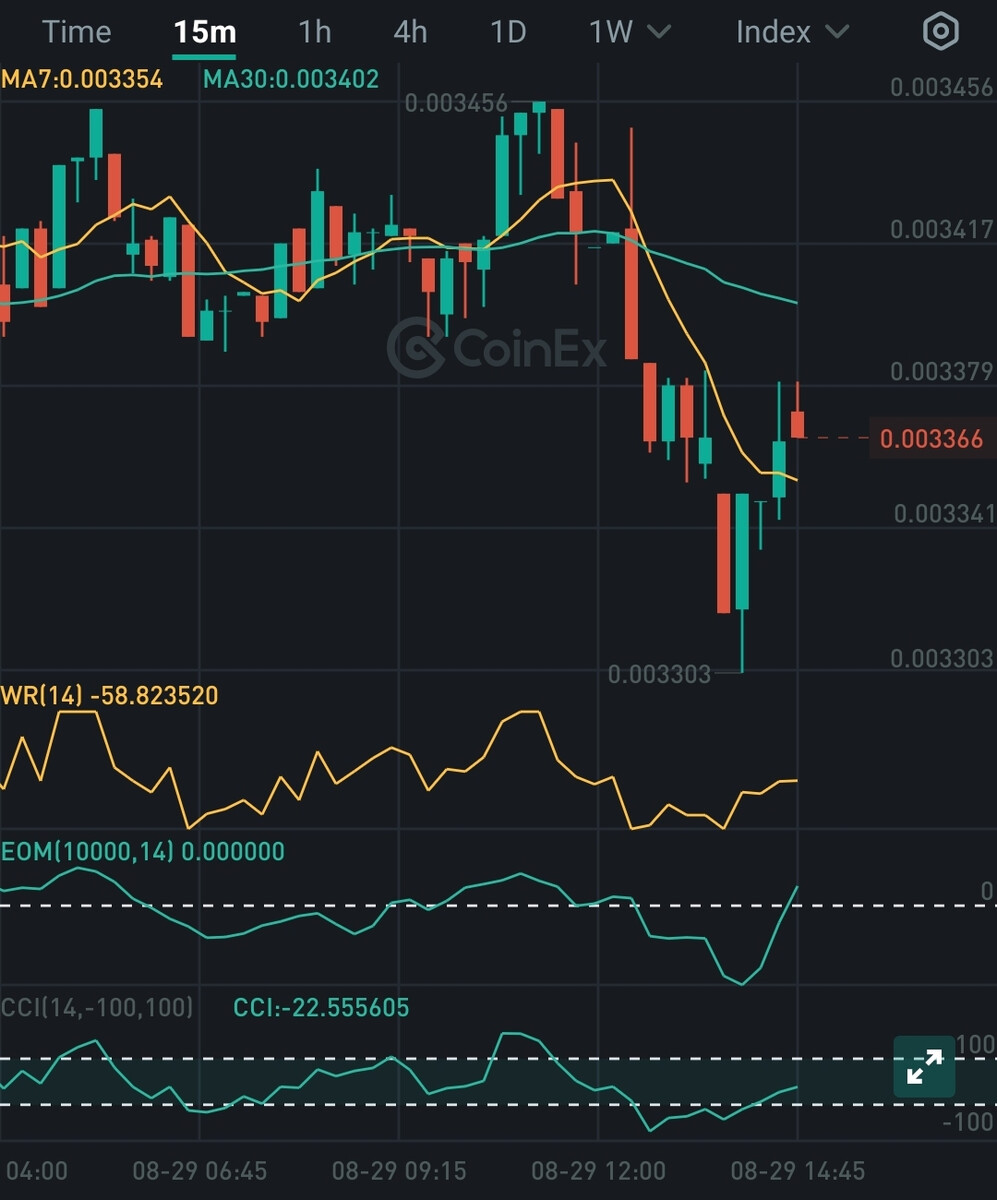Click the current price tag 0.003366
997x1200 pixels.
click(931, 439)
